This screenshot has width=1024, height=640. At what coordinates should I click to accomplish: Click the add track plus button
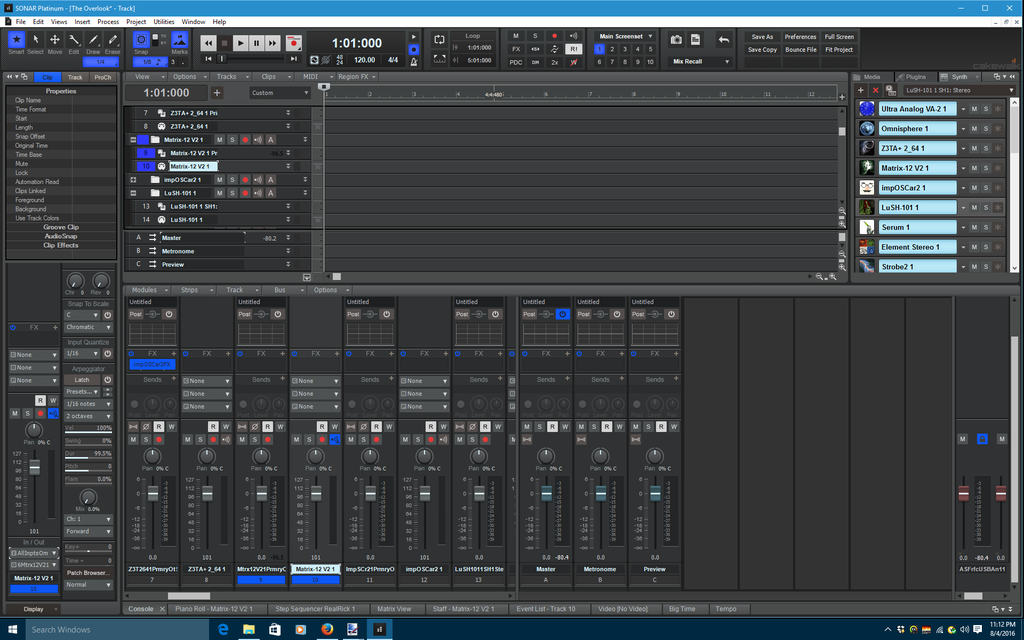pyautogui.click(x=216, y=93)
